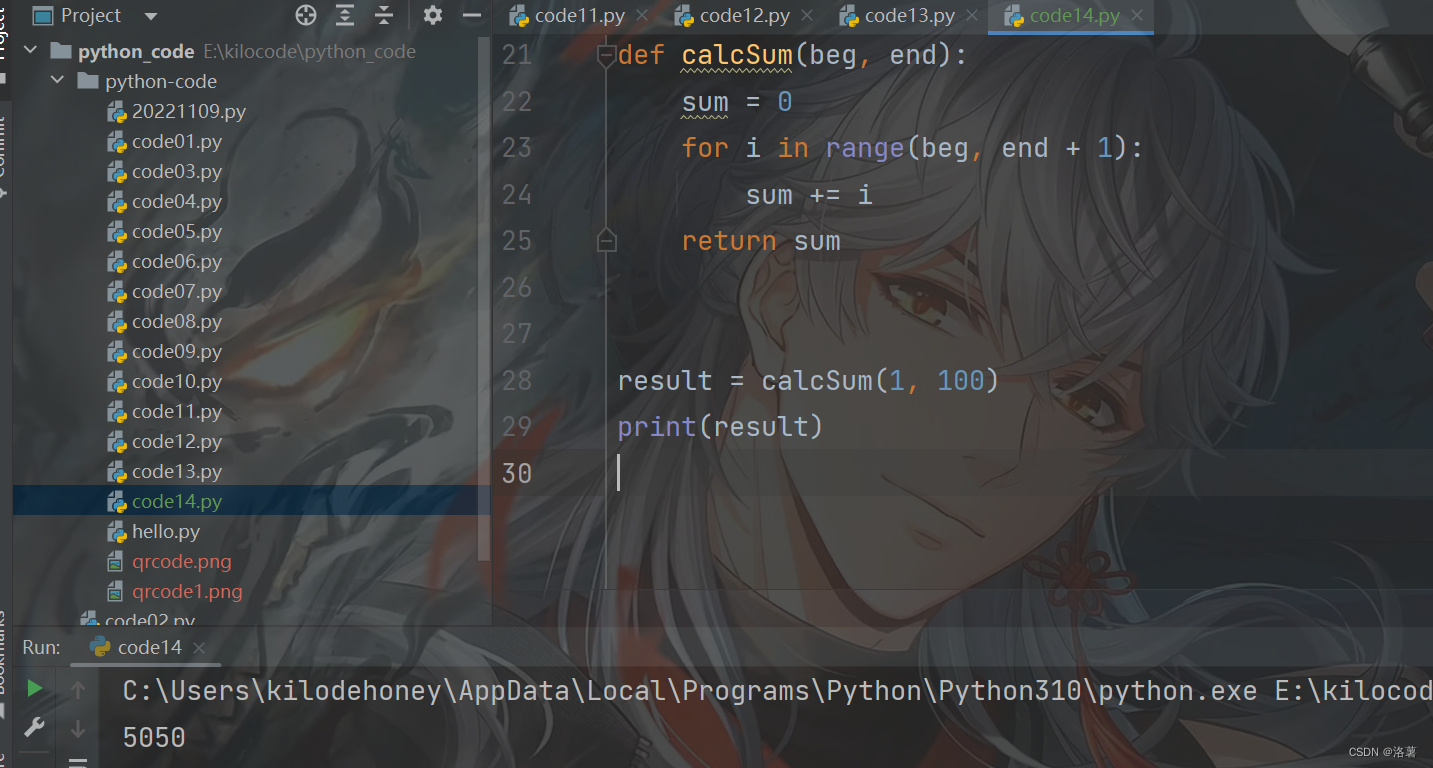Select code11.py in project tree
1433x768 pixels.
tap(177, 411)
